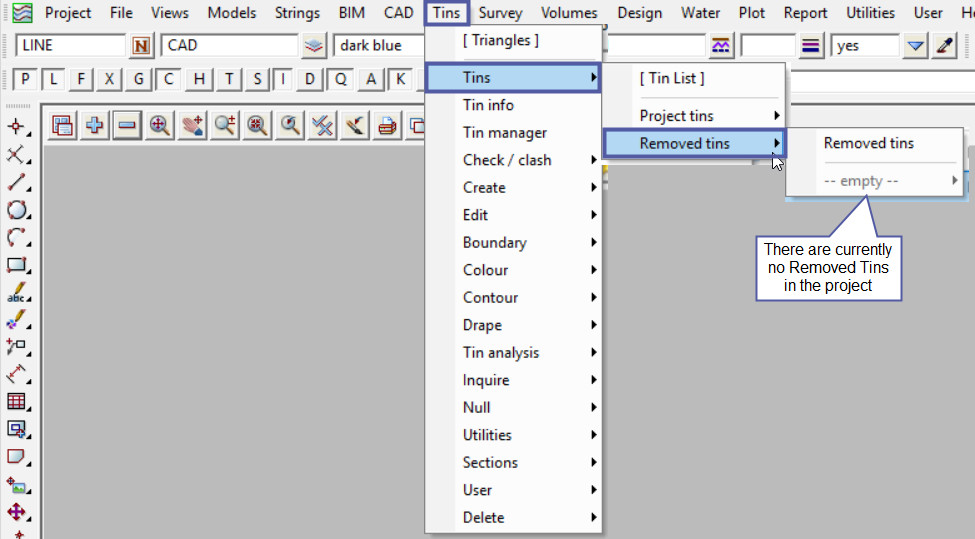Expand the Drape submenu
This screenshot has height=539, width=975.
(x=513, y=325)
